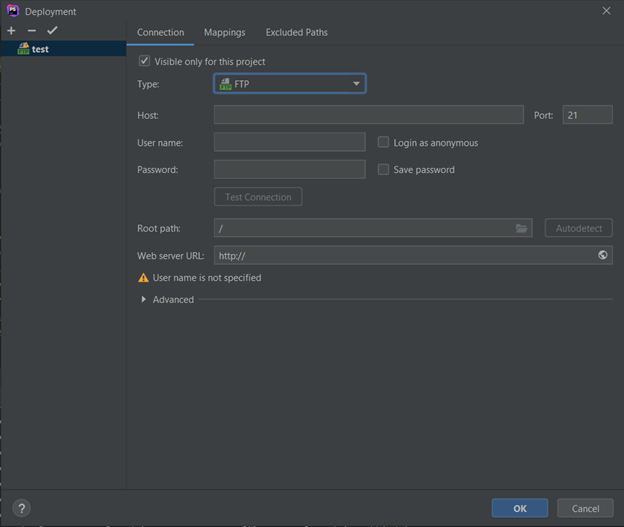Click the 'User name is not specified' warning text
624x527 pixels.
tap(207, 278)
